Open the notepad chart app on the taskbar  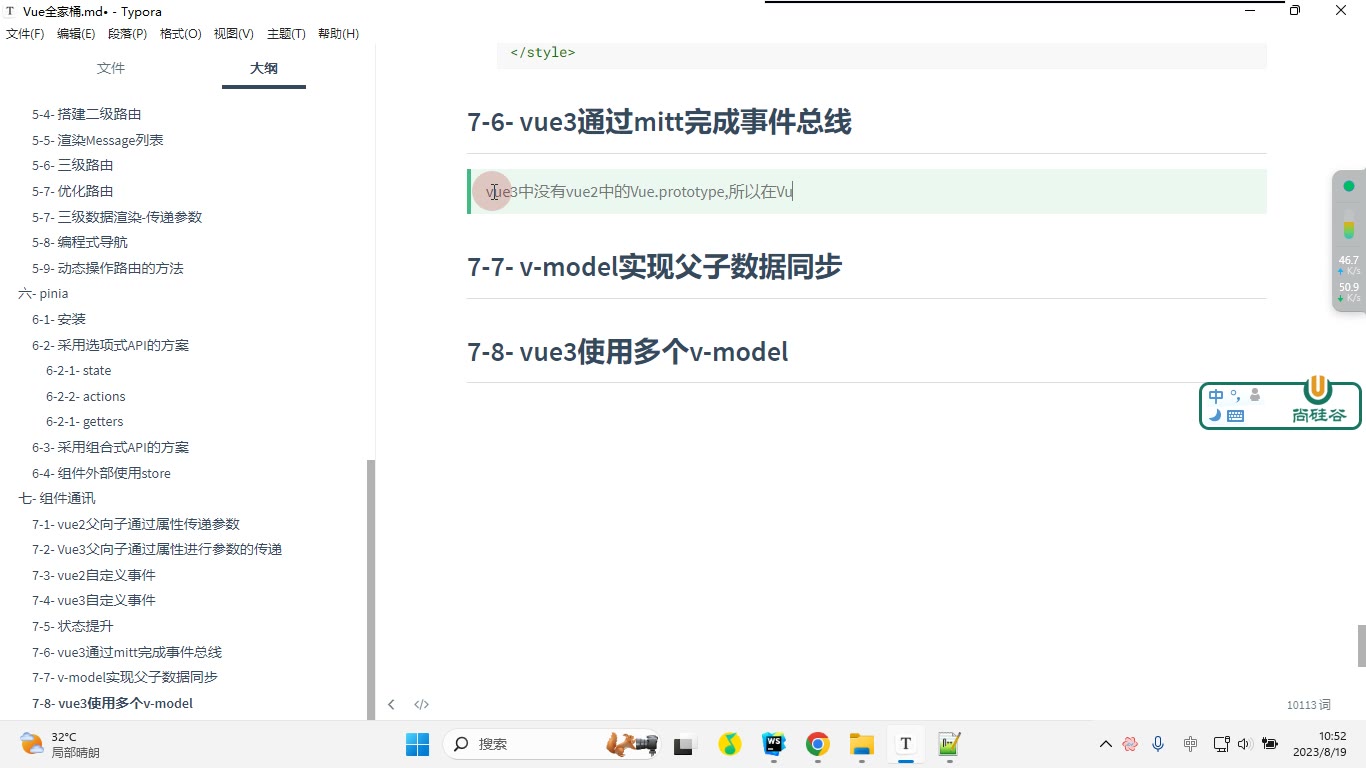coord(949,744)
